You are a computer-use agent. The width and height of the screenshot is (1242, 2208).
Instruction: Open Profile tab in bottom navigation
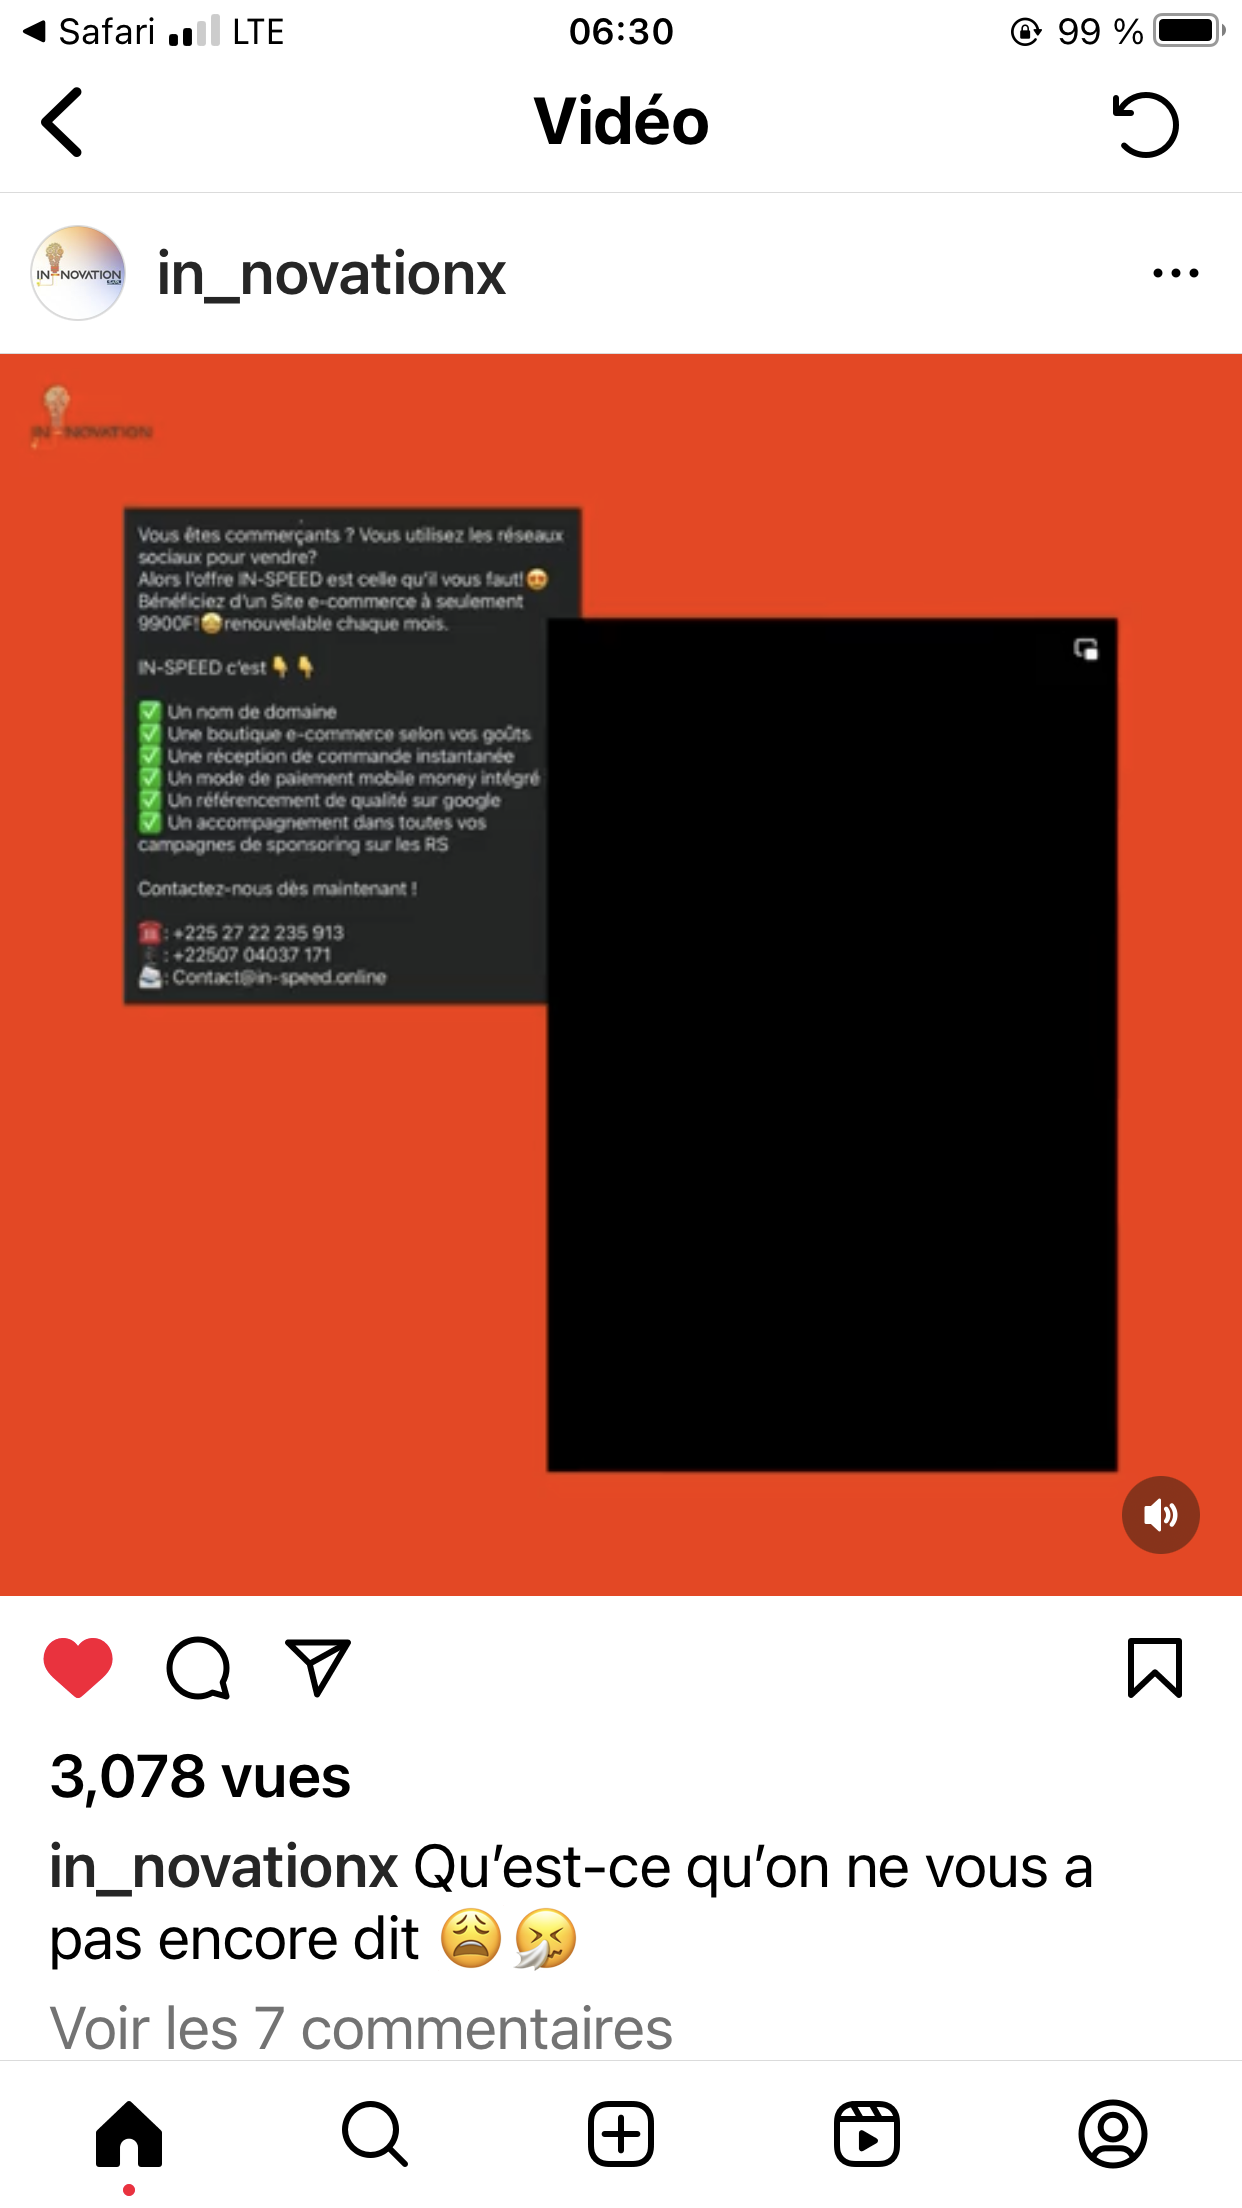[x=1113, y=2134]
